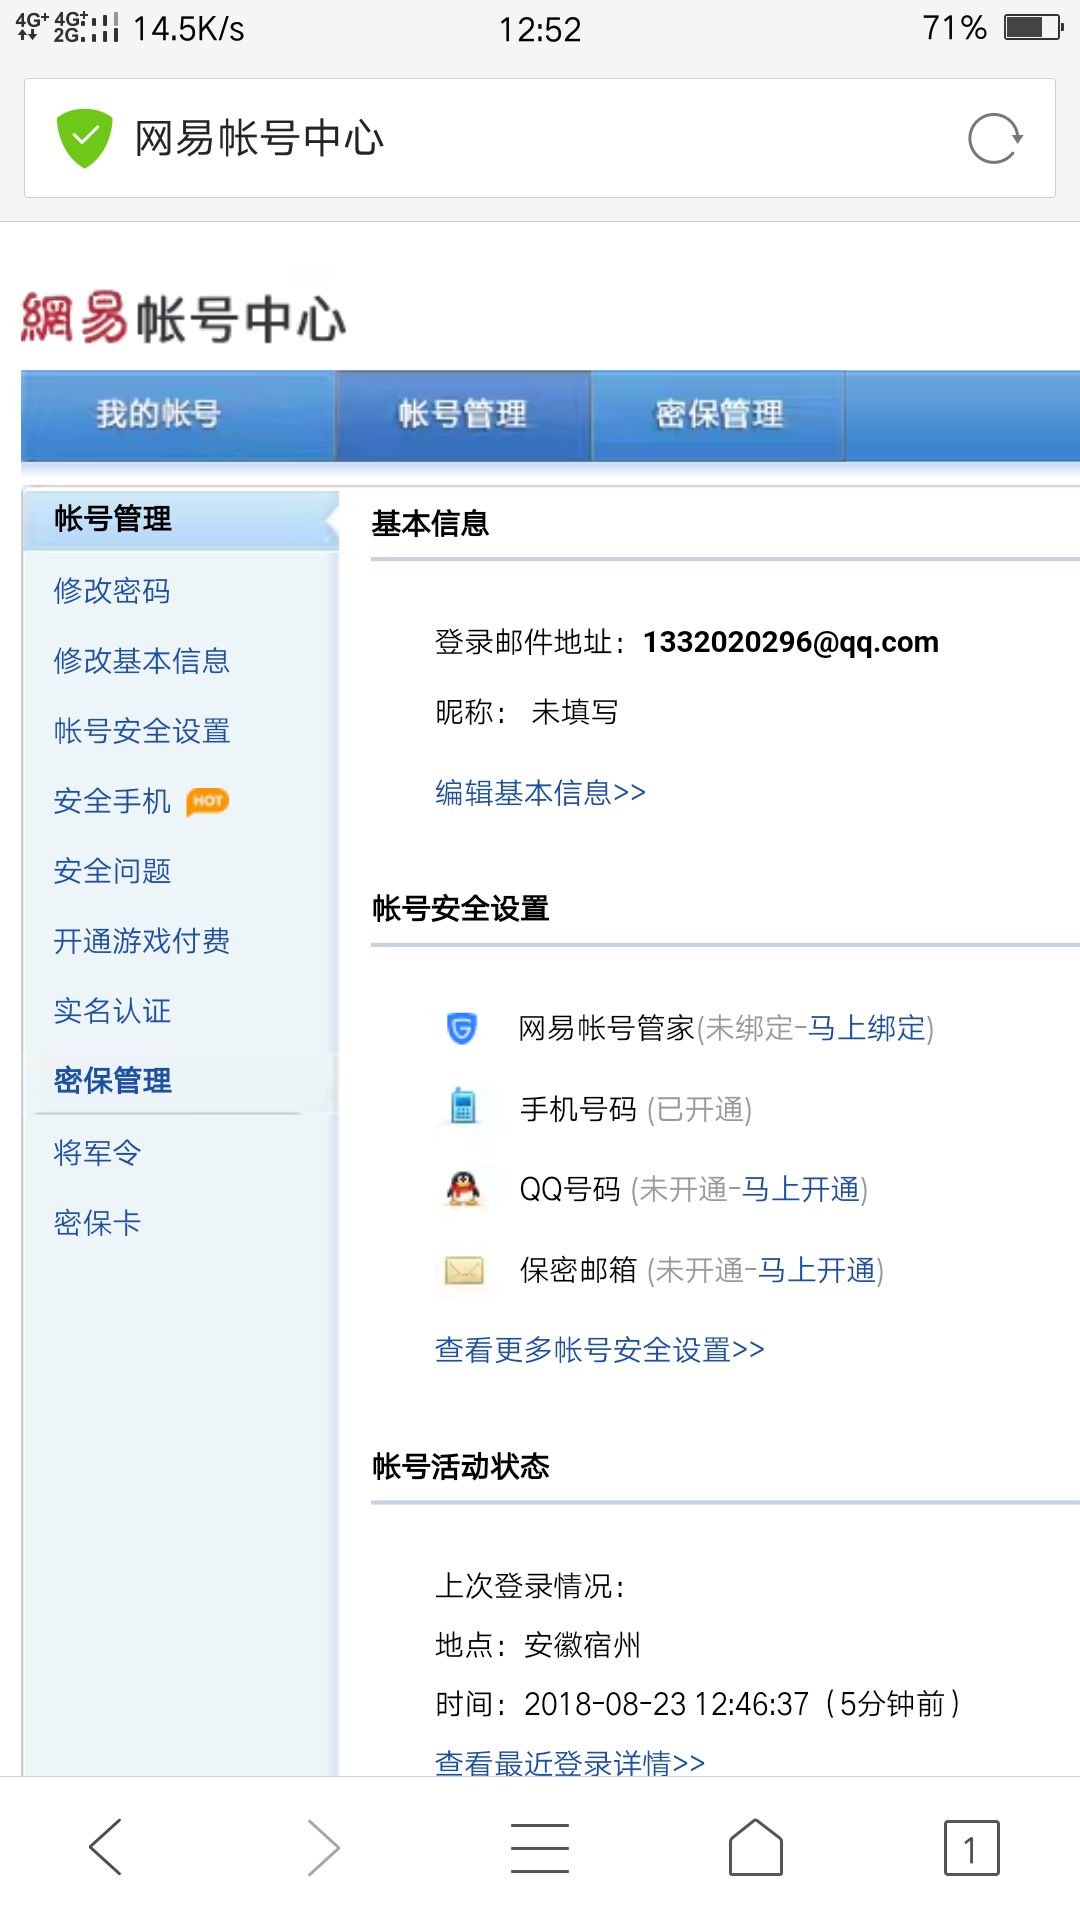
Task: Tap the 网易帐号管家 row label
Action: pos(607,1028)
